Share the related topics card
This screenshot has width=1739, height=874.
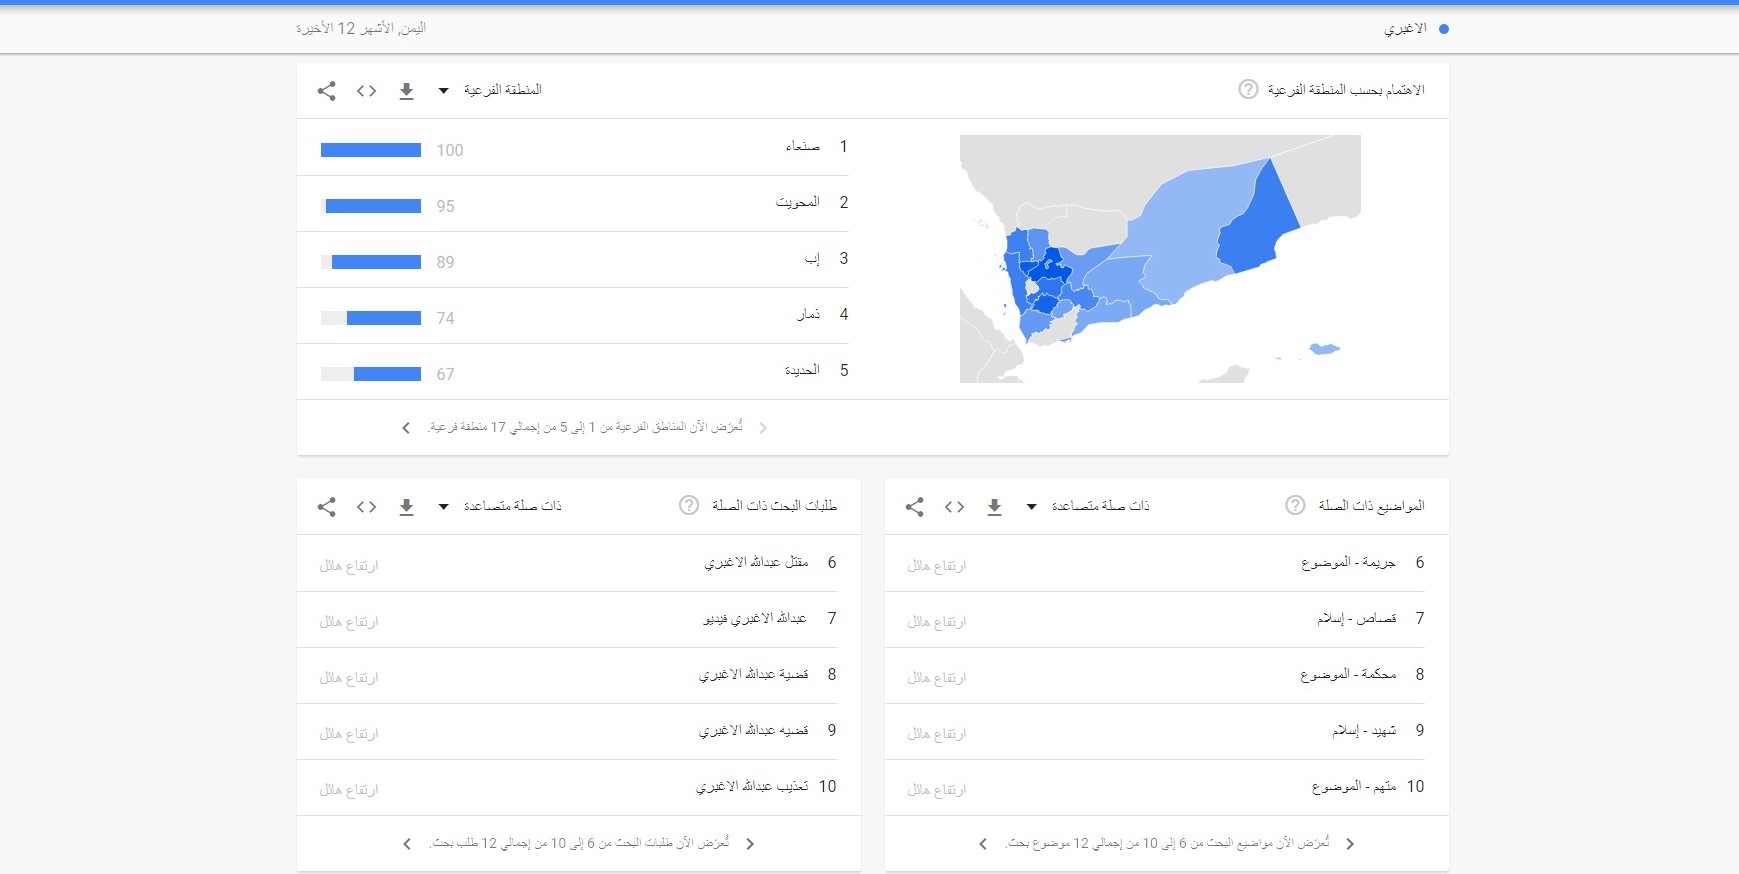click(914, 507)
